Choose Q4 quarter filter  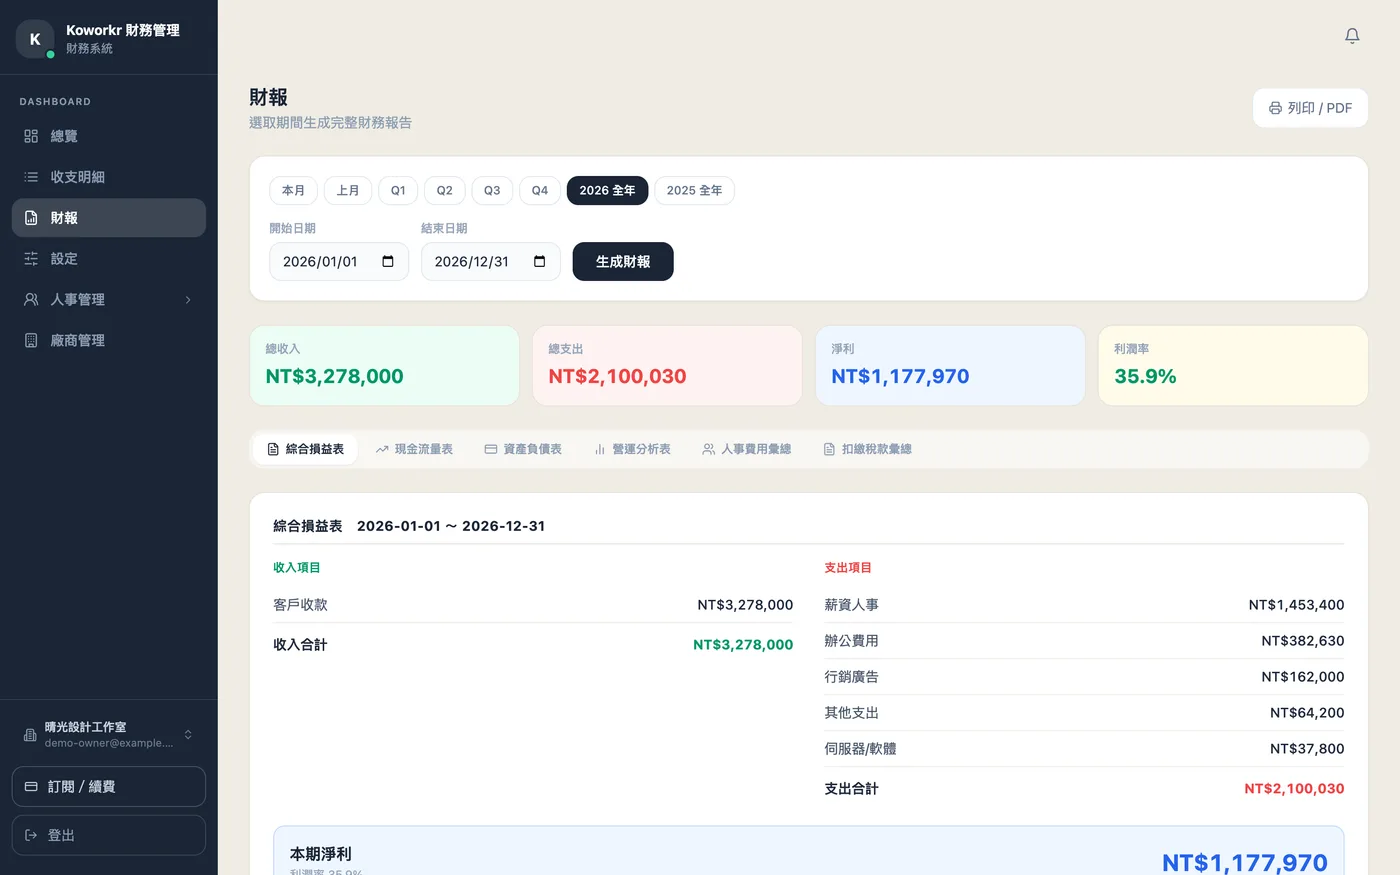tap(540, 190)
